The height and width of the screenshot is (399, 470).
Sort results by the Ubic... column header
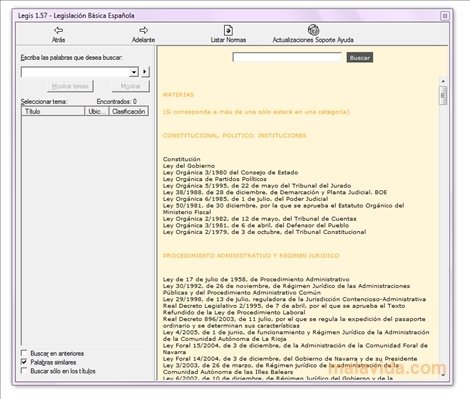(97, 111)
